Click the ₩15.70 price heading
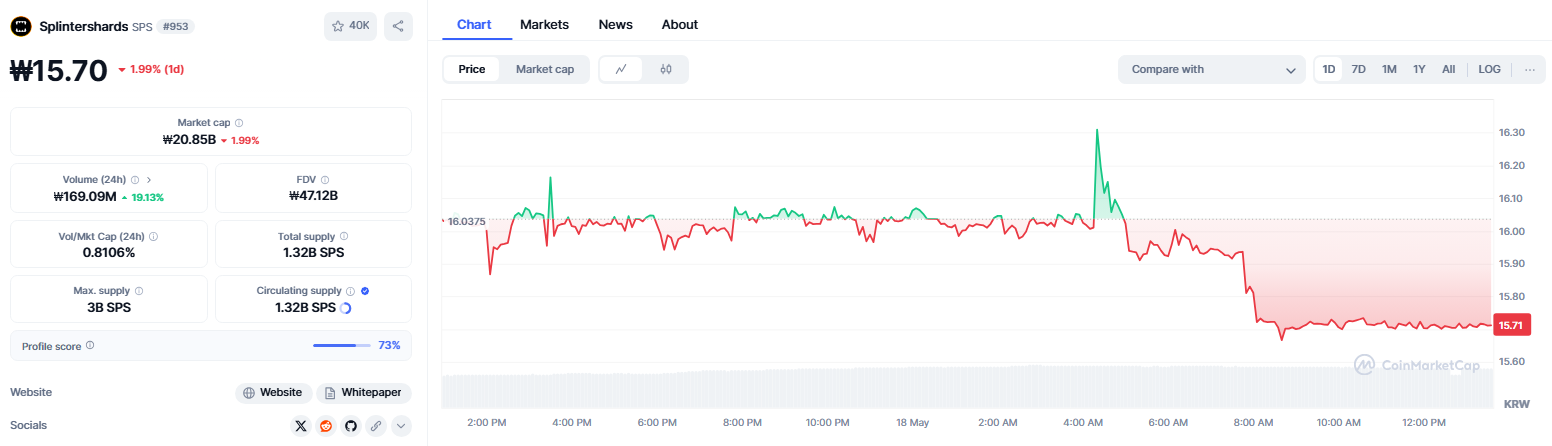This screenshot has height=446, width=1552. 58,69
